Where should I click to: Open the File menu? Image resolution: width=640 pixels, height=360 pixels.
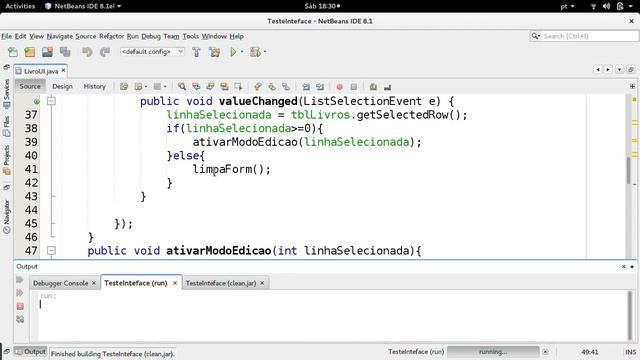click(7, 36)
